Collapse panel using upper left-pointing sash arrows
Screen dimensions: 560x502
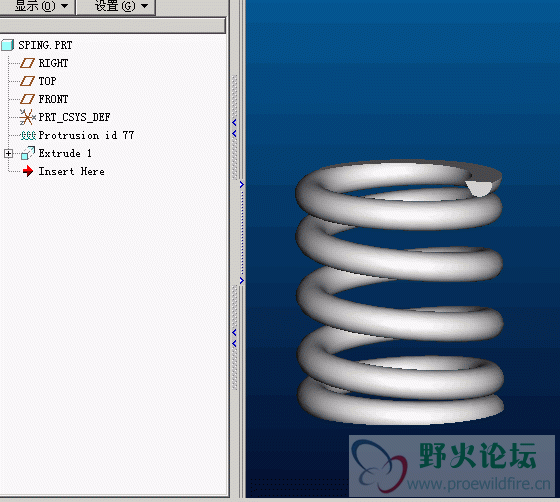tap(234, 128)
